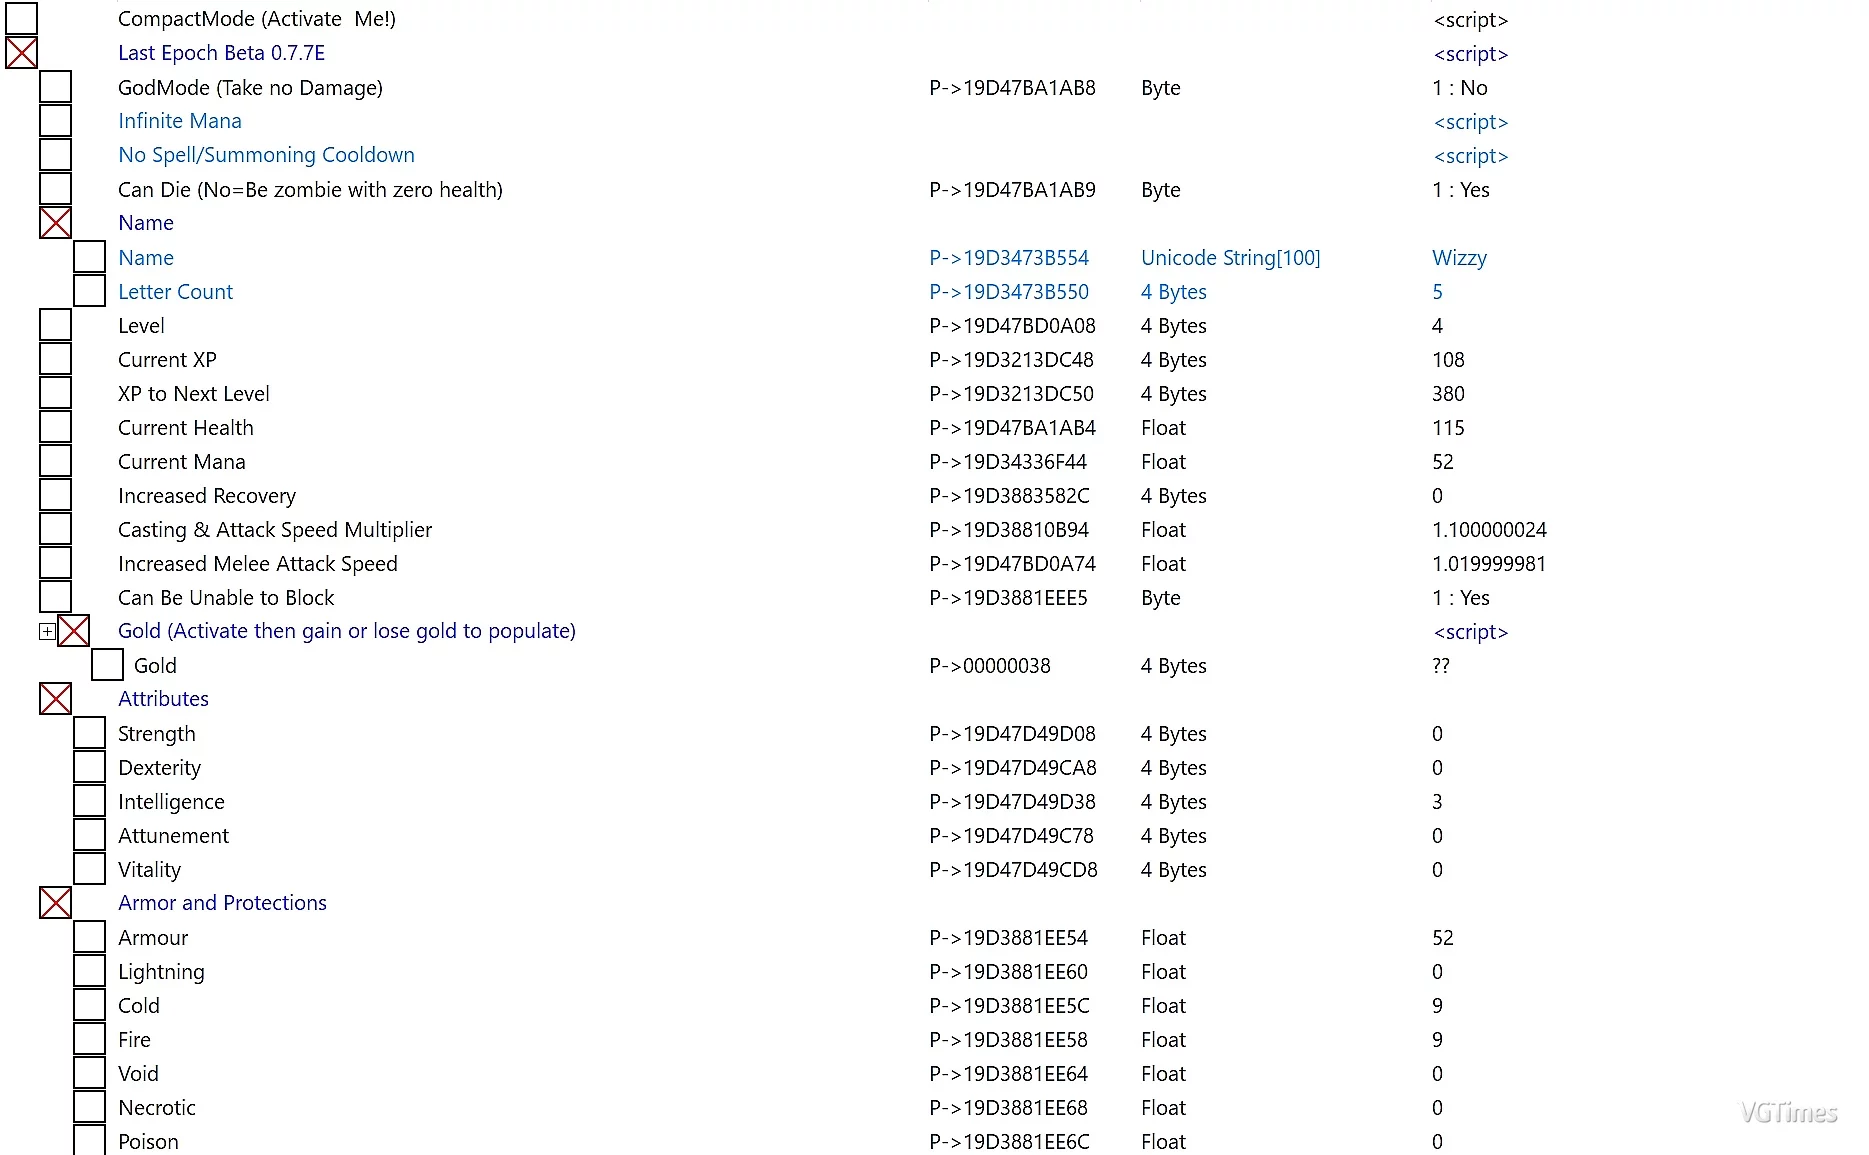The width and height of the screenshot is (1869, 1155).
Task: Click the Unicode String[100] type cell
Action: click(x=1230, y=258)
